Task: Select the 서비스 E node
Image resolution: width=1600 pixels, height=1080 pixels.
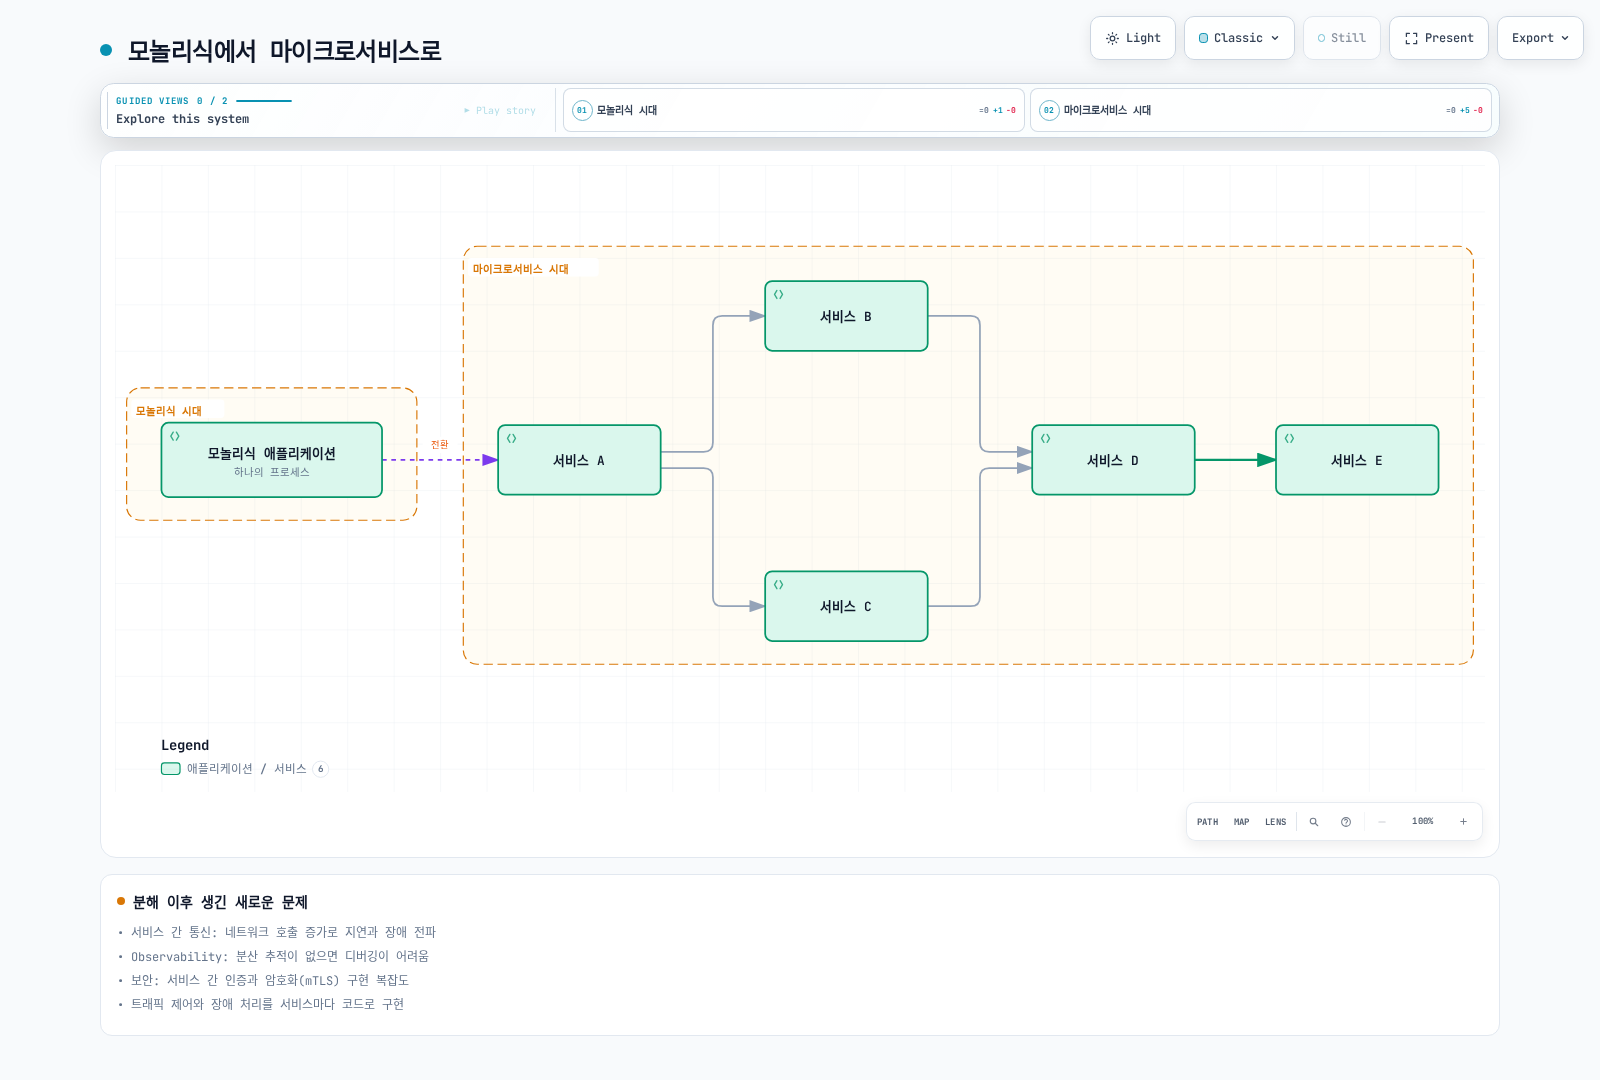Action: point(1357,460)
